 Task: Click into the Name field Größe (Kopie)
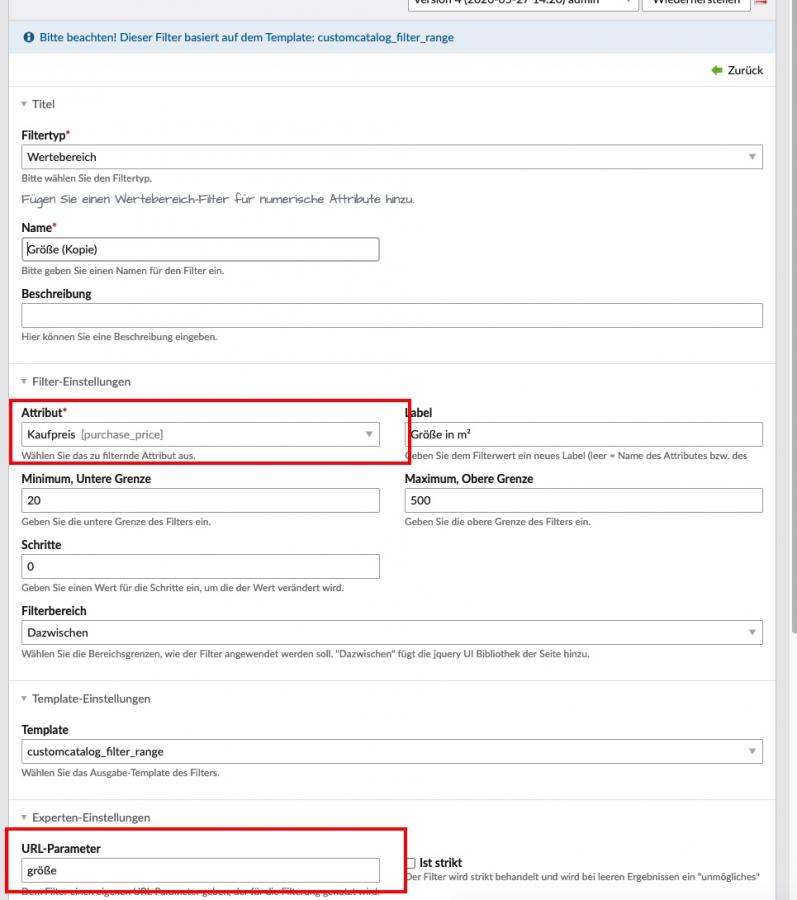(200, 249)
